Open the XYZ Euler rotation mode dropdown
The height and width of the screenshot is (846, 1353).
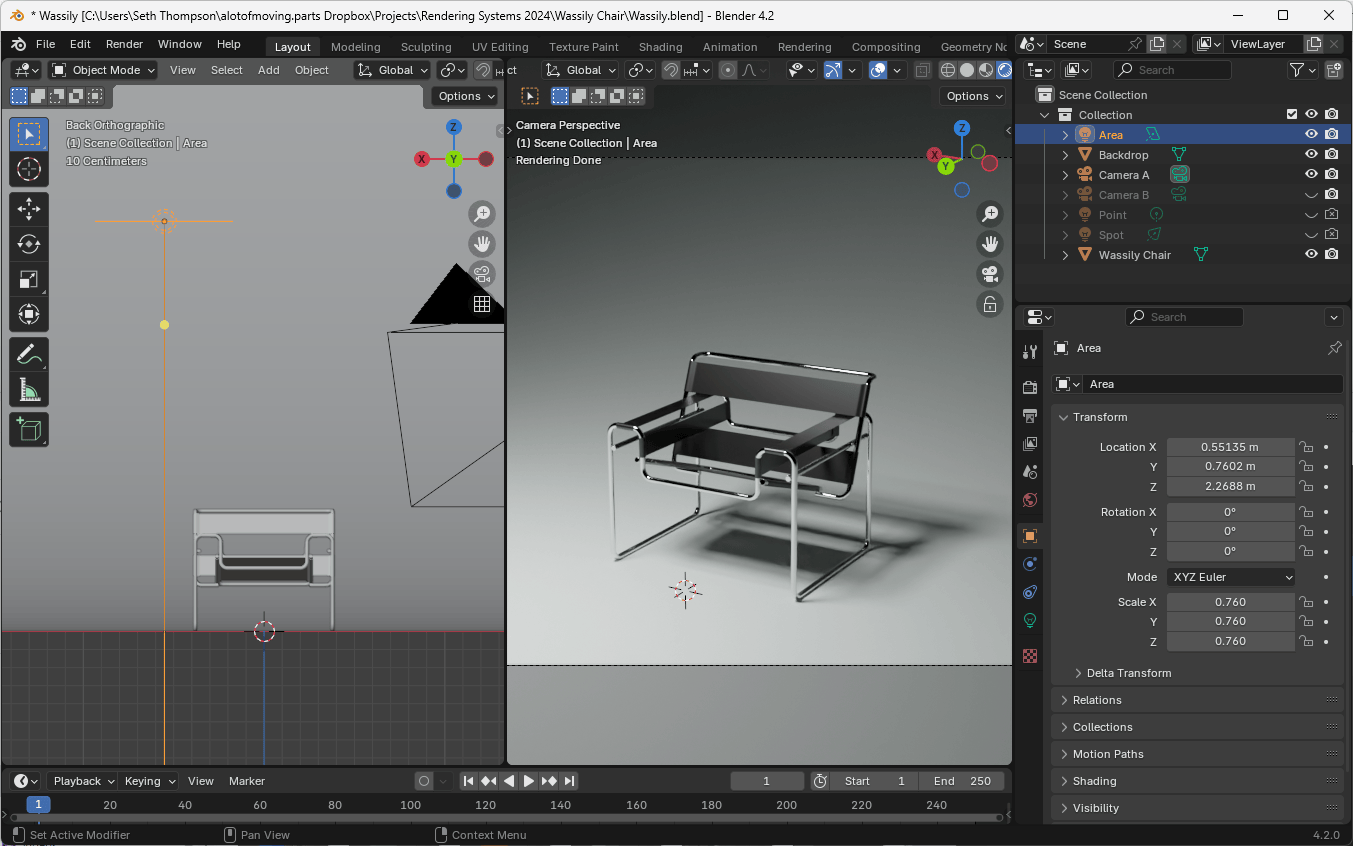point(1231,577)
